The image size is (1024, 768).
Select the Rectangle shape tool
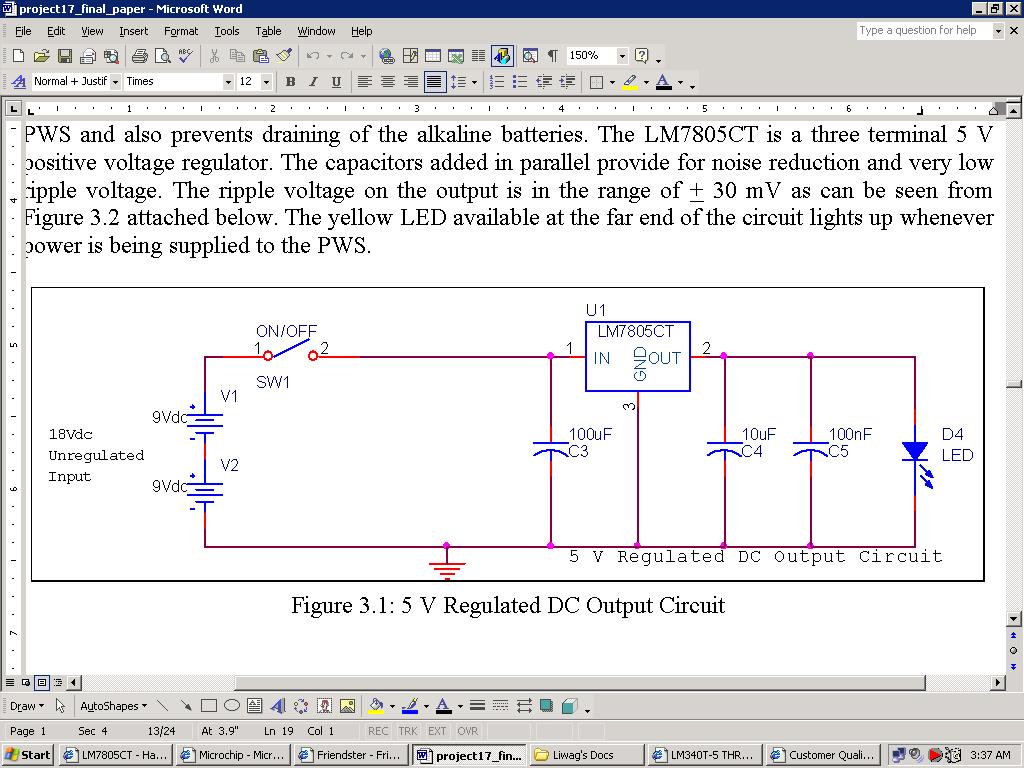point(209,706)
